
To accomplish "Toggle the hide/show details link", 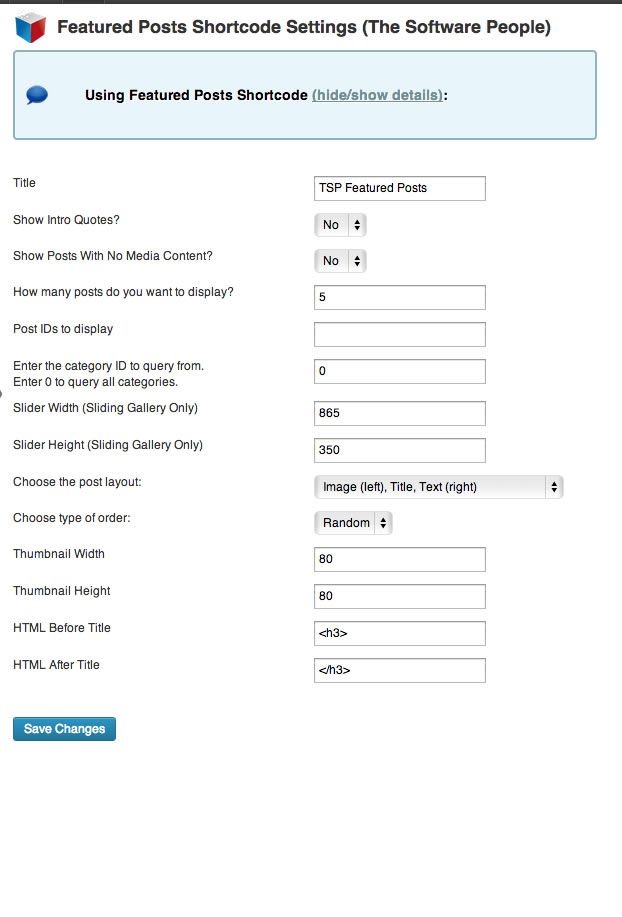I will coord(378,95).
